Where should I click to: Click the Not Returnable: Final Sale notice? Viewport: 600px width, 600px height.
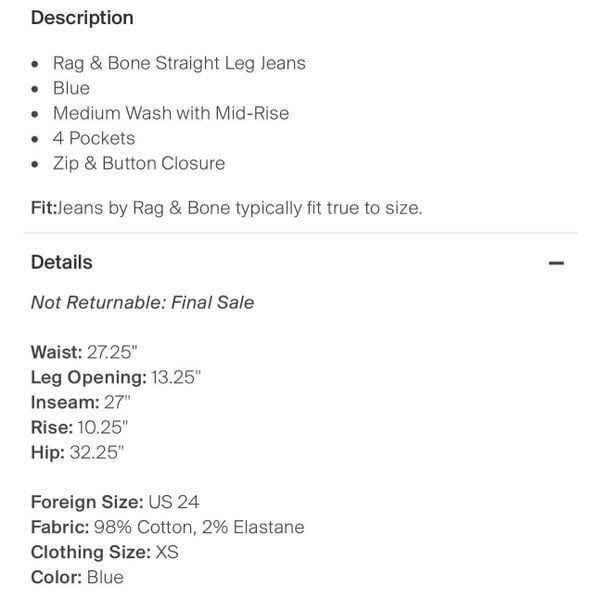pyautogui.click(x=142, y=303)
